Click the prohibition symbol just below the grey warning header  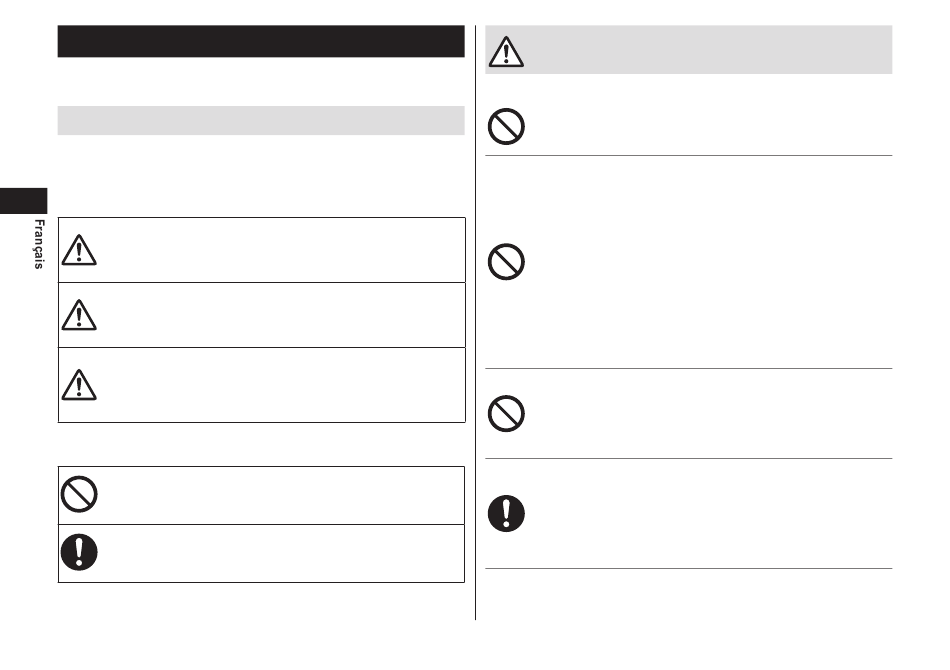[x=506, y=127]
